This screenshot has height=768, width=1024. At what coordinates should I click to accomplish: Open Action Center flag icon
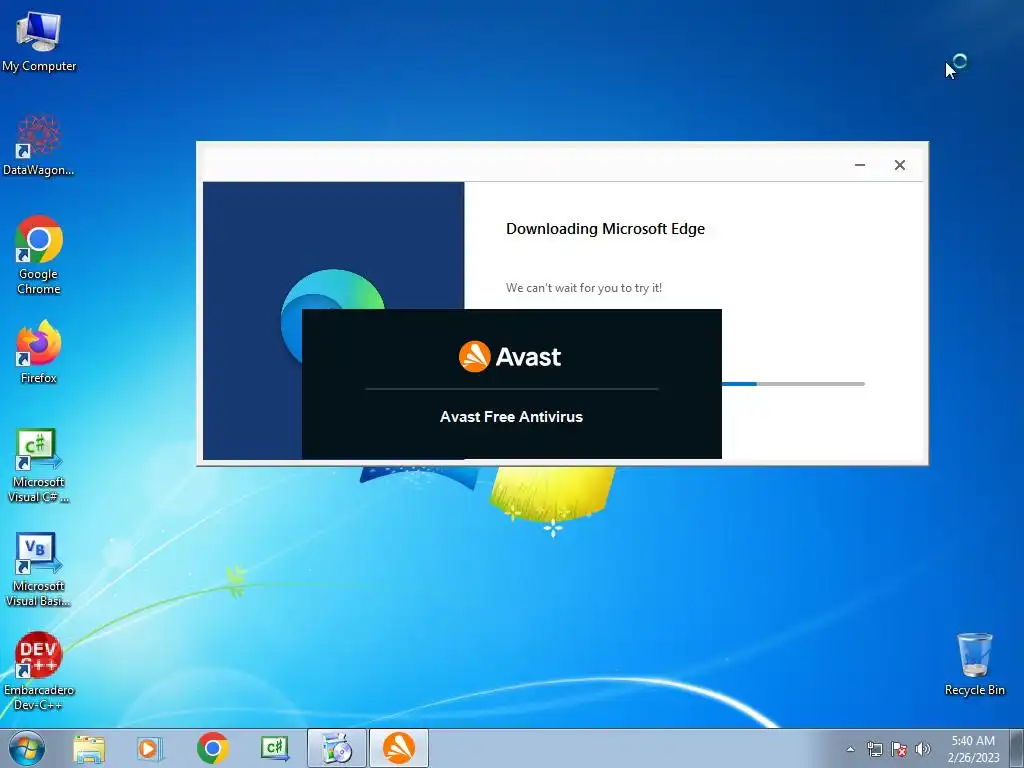point(899,749)
